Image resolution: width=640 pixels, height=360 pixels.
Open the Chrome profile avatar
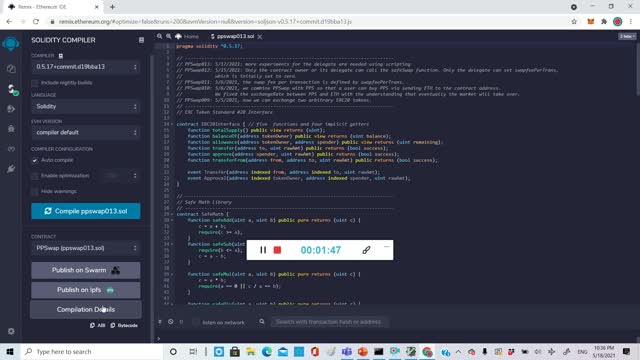pos(618,22)
